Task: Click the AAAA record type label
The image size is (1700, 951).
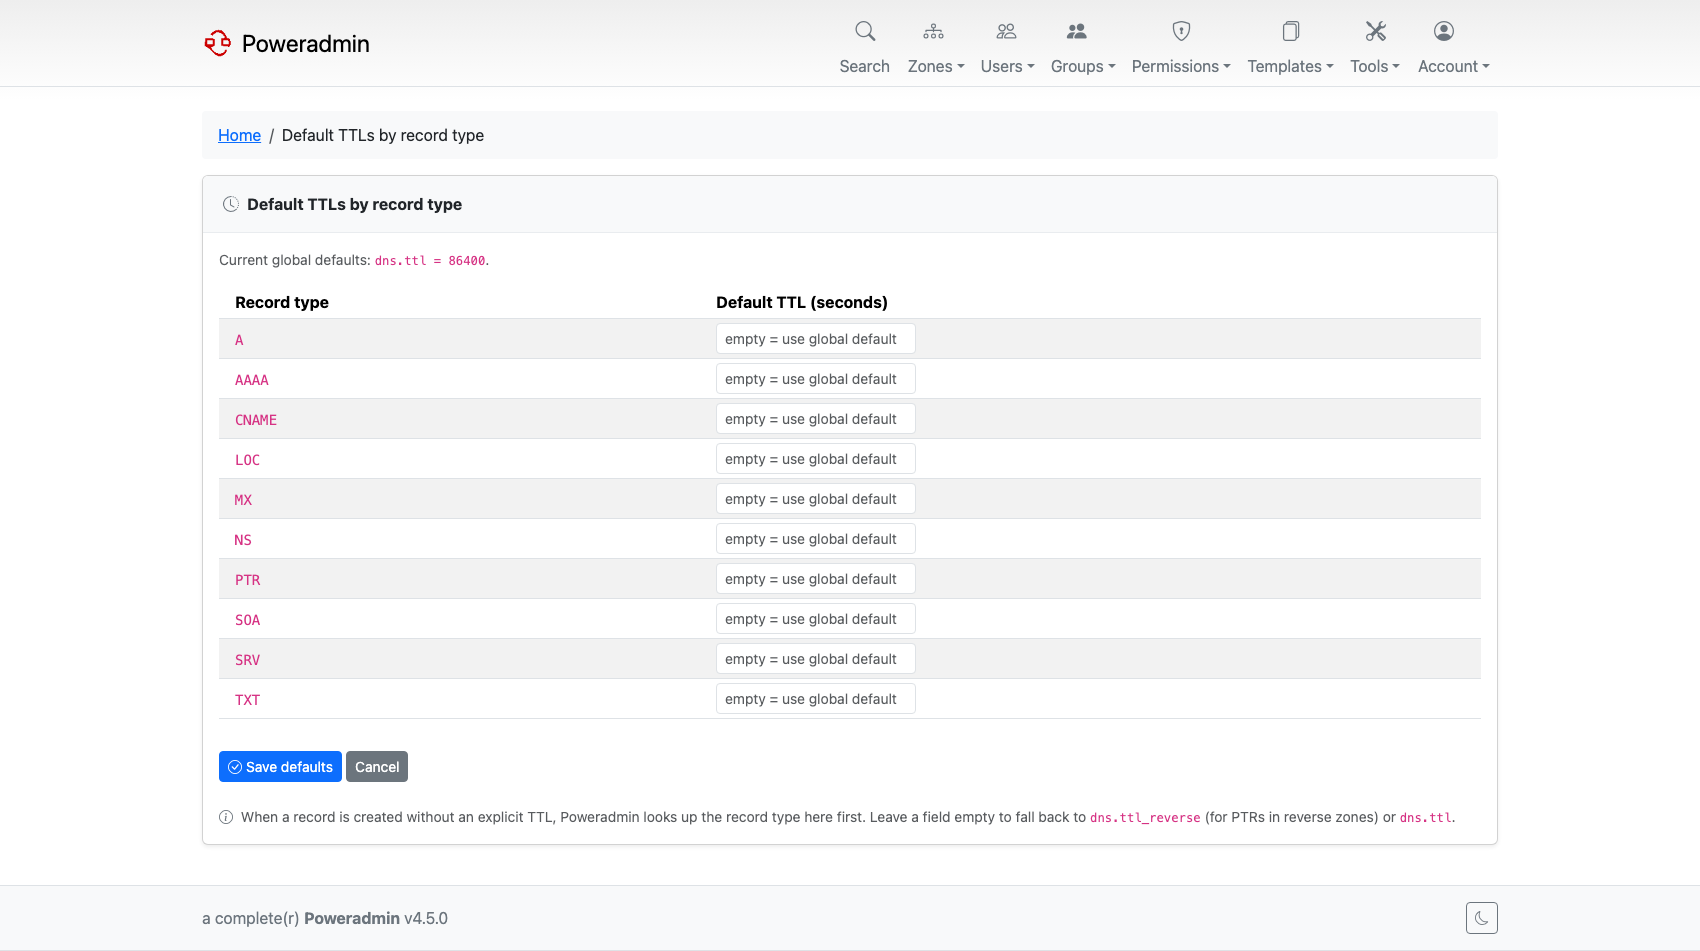Action: point(252,380)
